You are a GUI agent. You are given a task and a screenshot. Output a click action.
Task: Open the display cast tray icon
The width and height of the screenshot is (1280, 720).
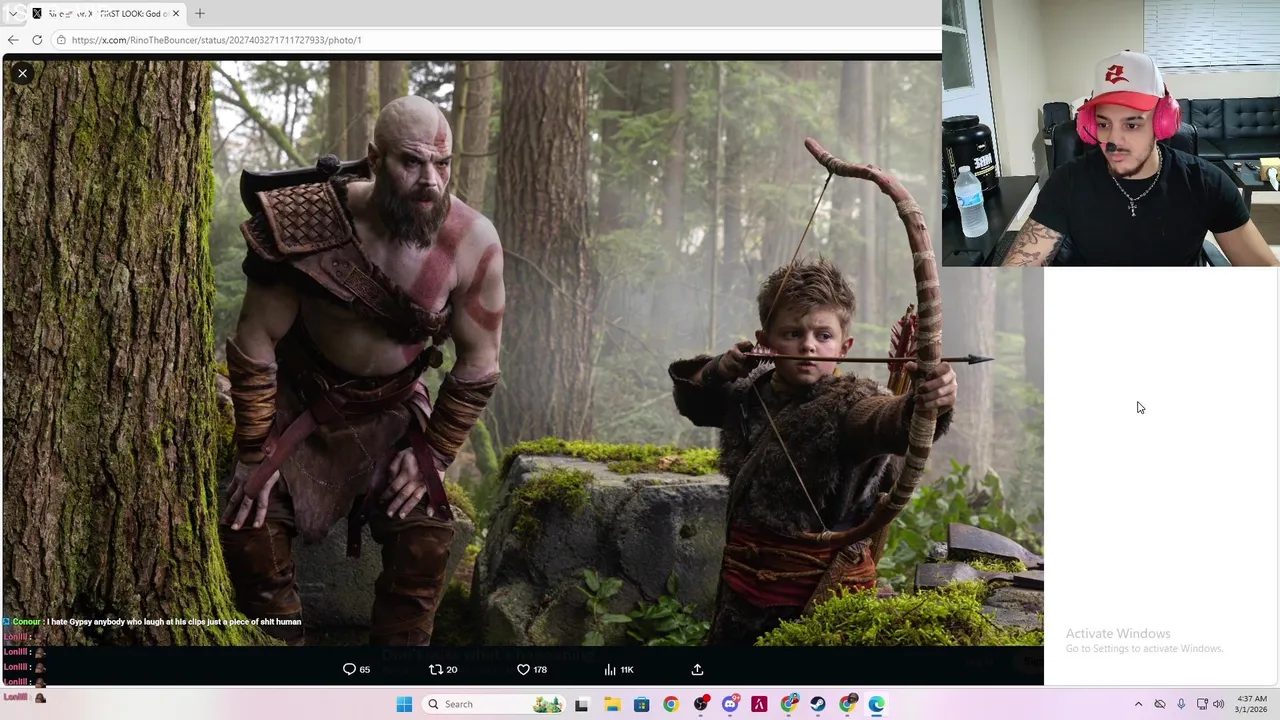click(x=1202, y=704)
